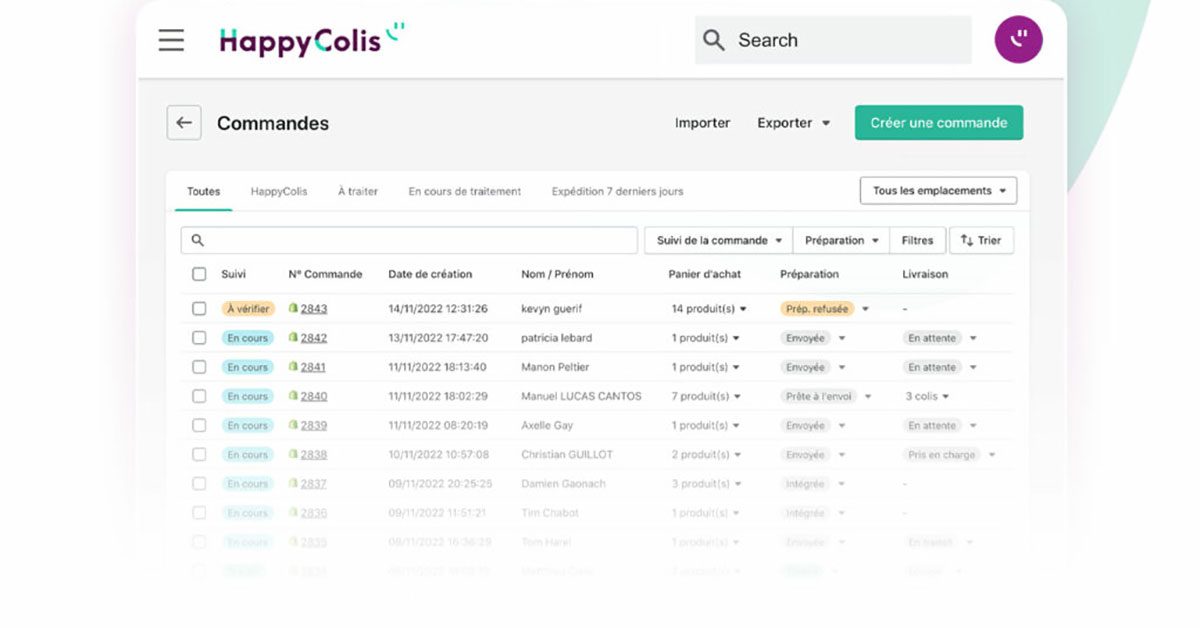Screen dimensions: 1200x628
Task: Click the Shopify icon next to order 2843
Action: pyautogui.click(x=294, y=309)
